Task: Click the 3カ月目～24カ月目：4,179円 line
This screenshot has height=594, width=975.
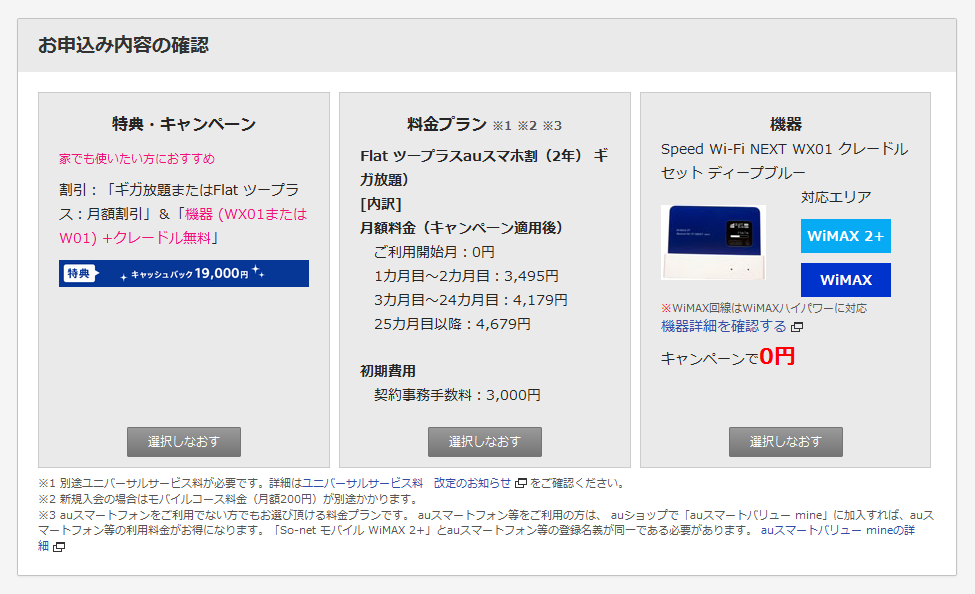Action: click(471, 300)
